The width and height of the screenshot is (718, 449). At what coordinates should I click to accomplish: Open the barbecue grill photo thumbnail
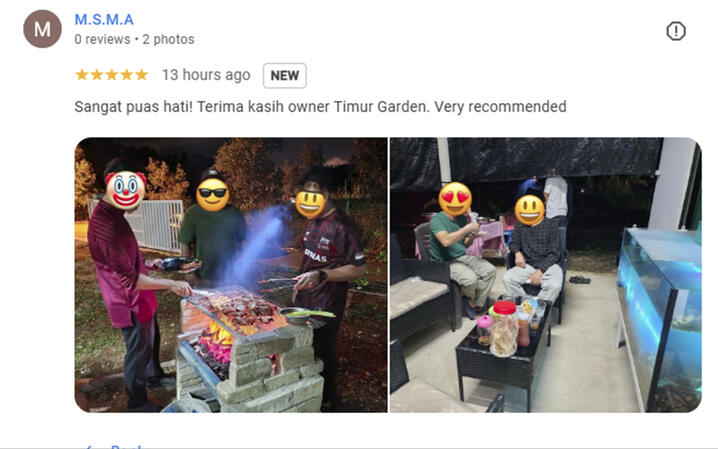(x=231, y=275)
